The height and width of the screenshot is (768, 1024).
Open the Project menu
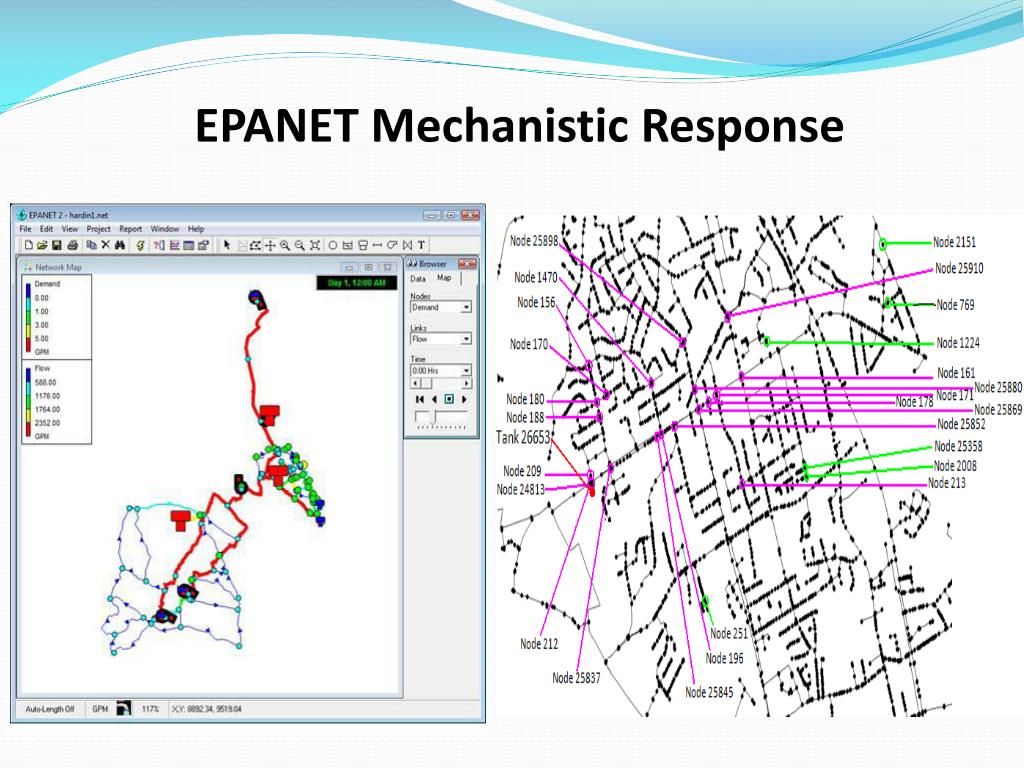coord(99,229)
